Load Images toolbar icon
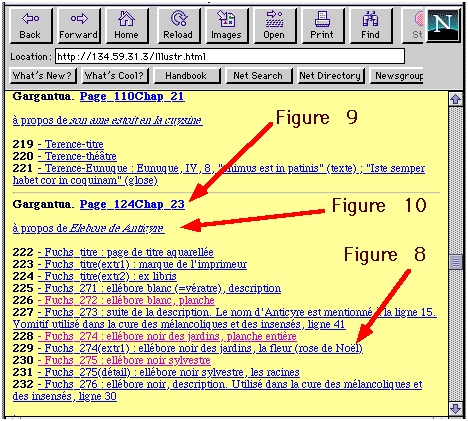Viewport: 468px width, 421px height. (x=227, y=26)
